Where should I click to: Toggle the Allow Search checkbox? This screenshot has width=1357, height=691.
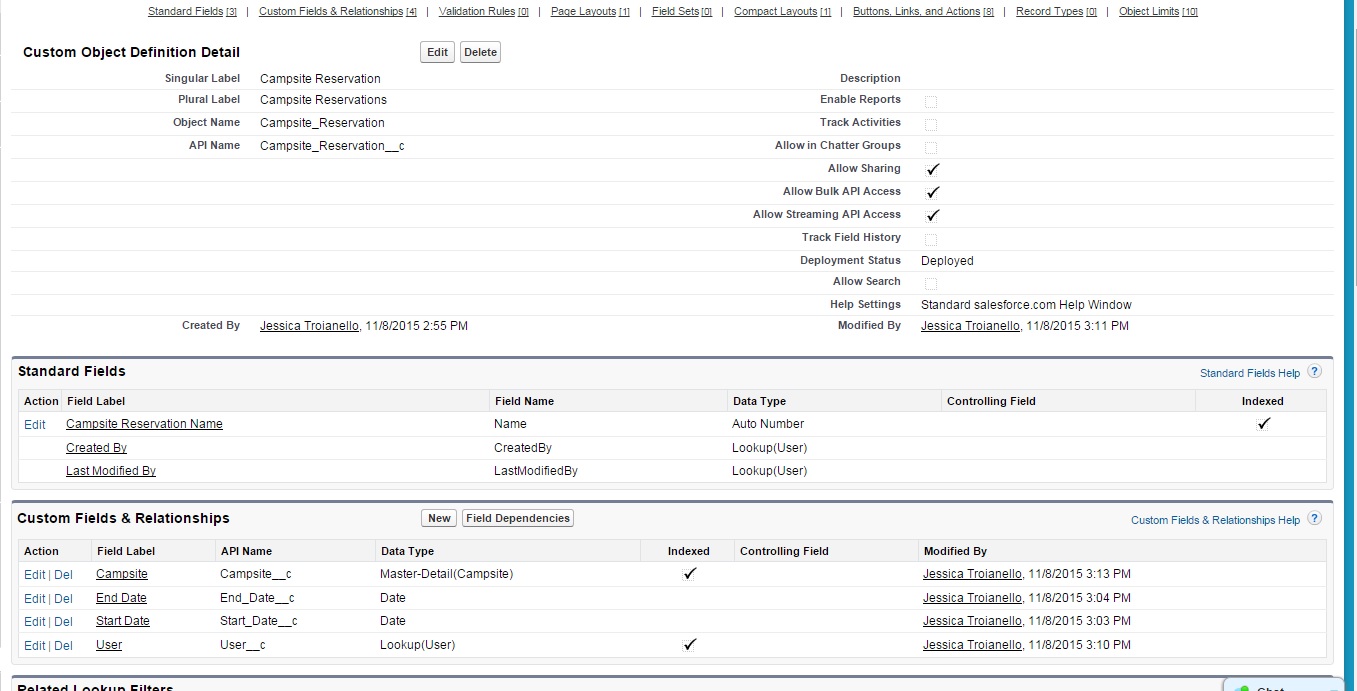[931, 283]
